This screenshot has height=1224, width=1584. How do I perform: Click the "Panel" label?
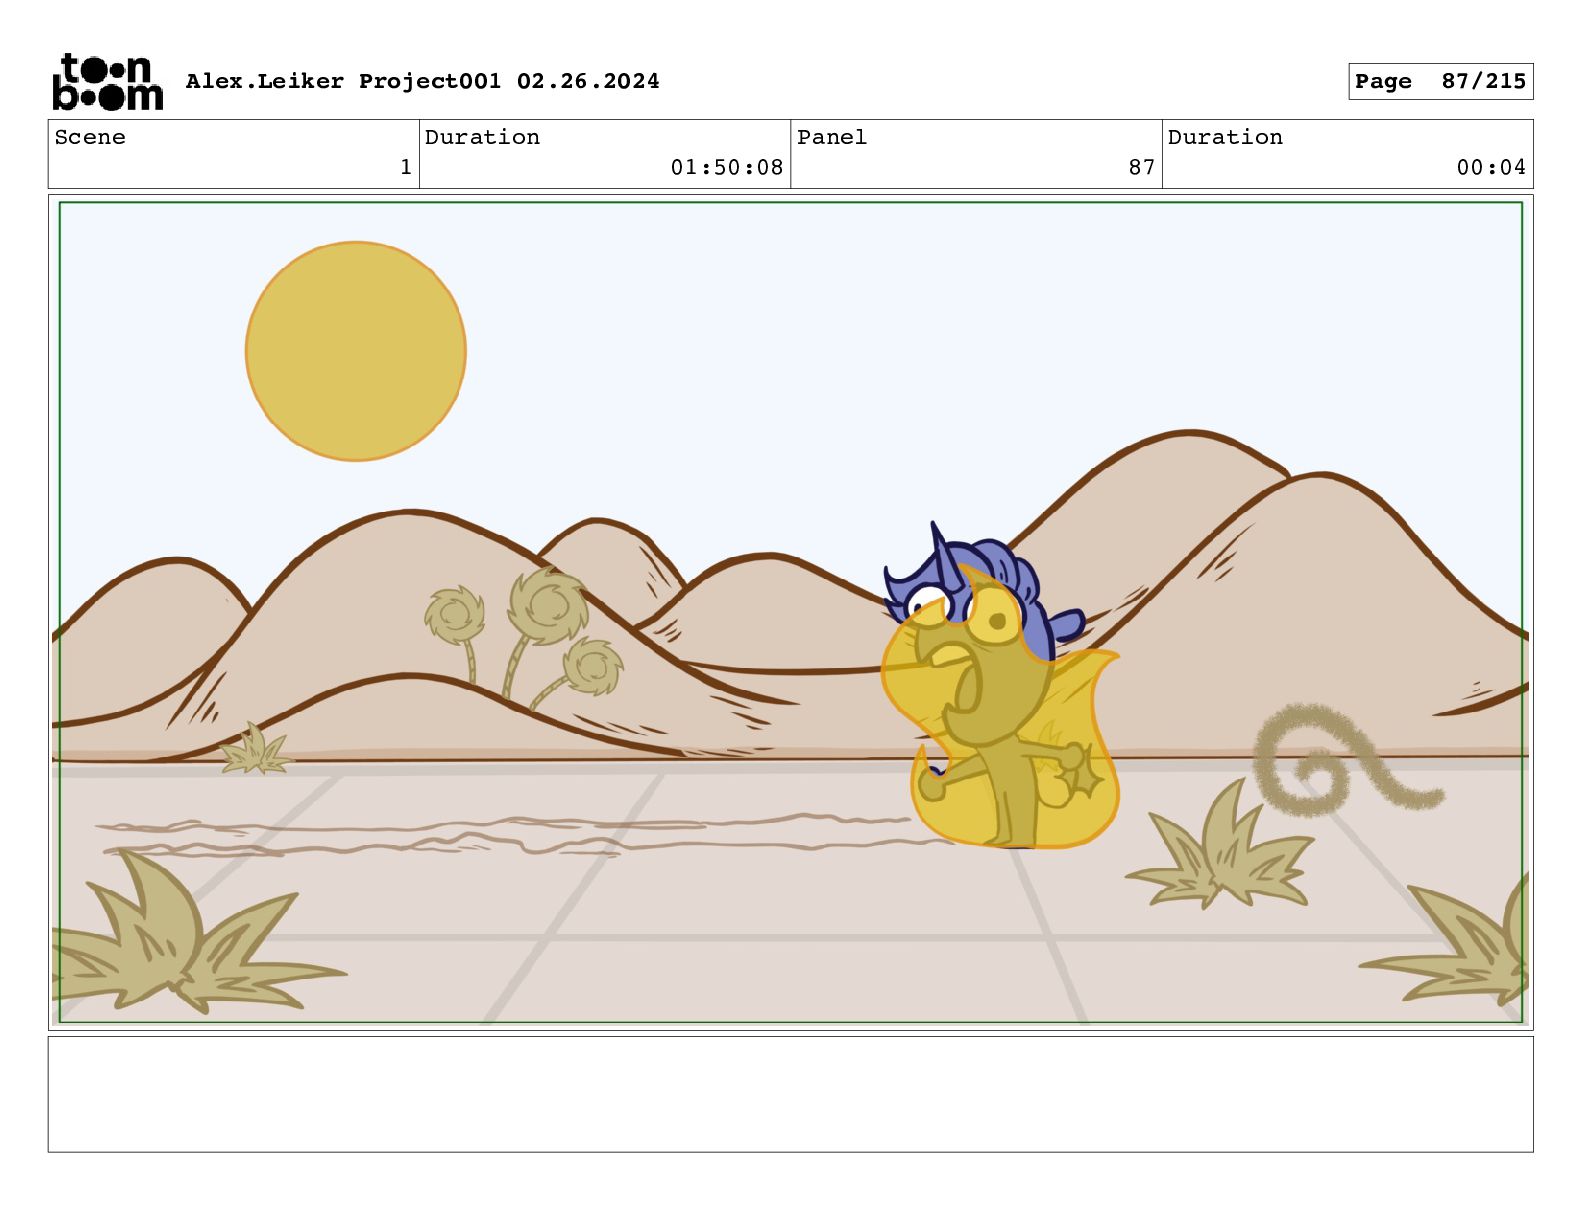[x=832, y=137]
